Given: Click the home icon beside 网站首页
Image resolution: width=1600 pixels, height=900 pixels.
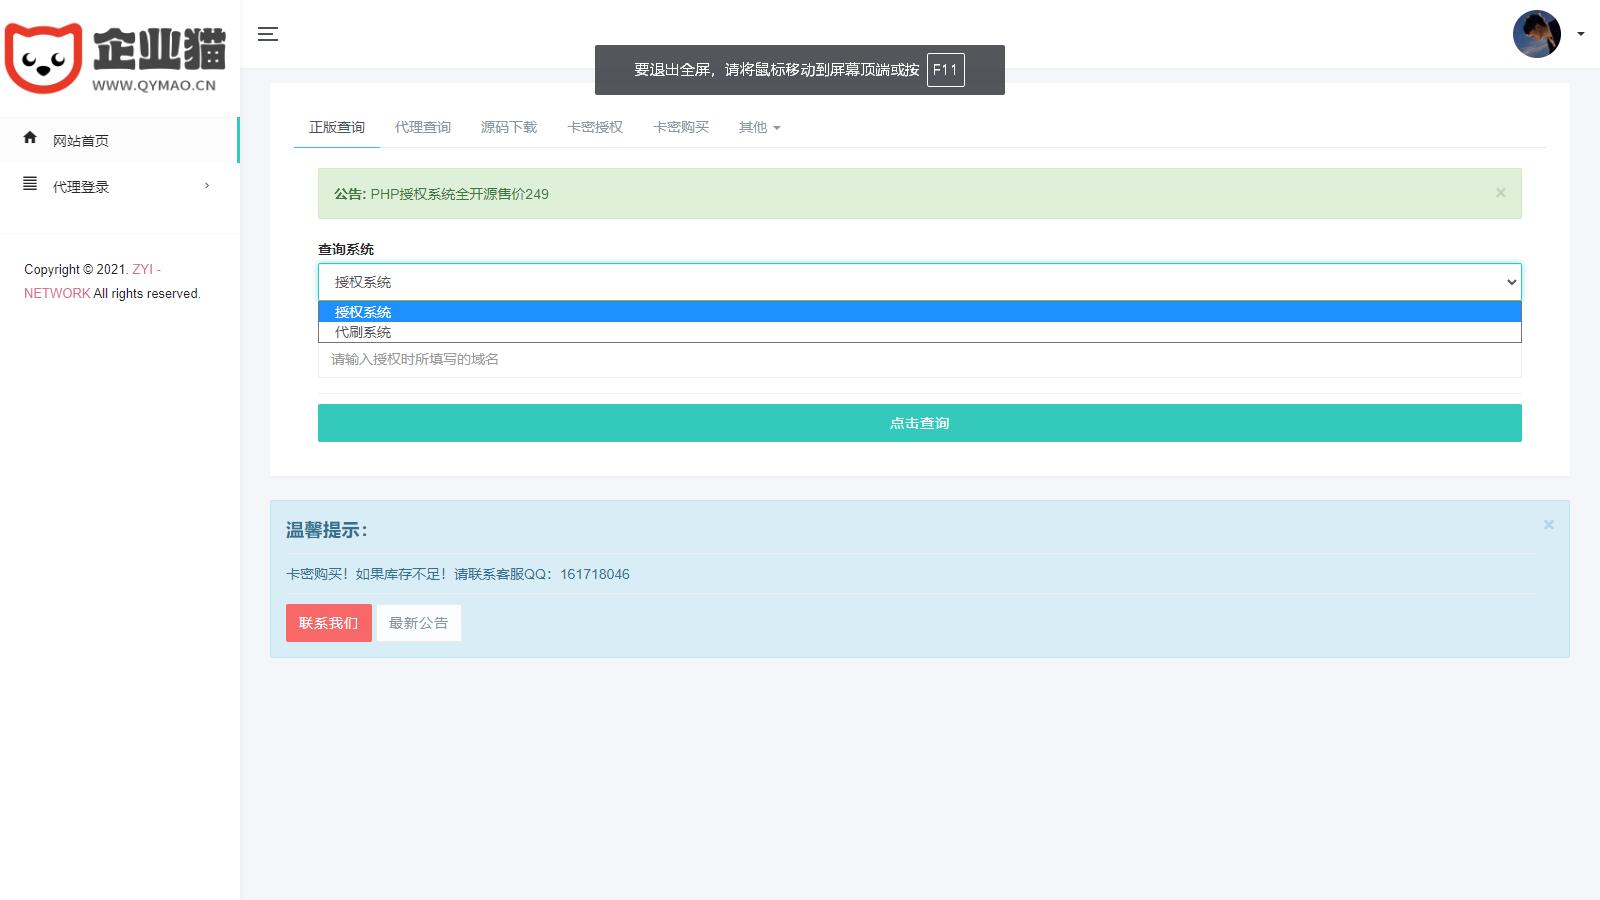Looking at the screenshot, I should click(x=30, y=138).
